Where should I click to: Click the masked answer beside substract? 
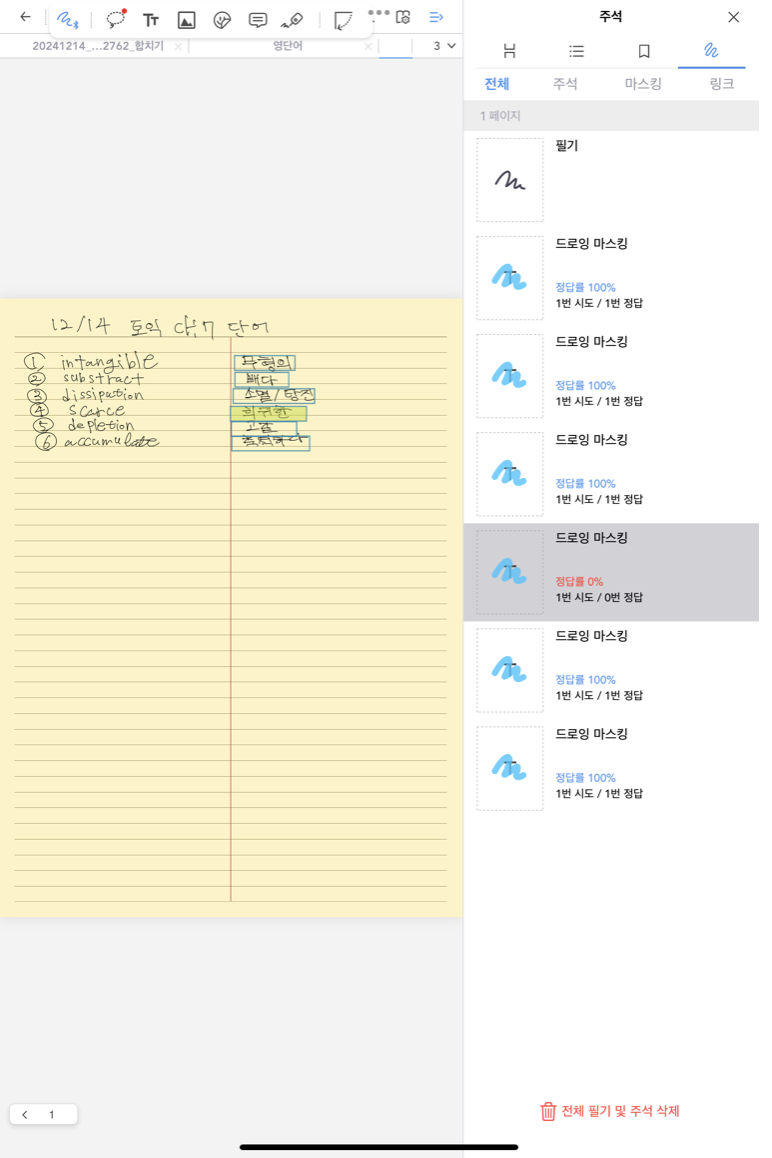pos(261,380)
